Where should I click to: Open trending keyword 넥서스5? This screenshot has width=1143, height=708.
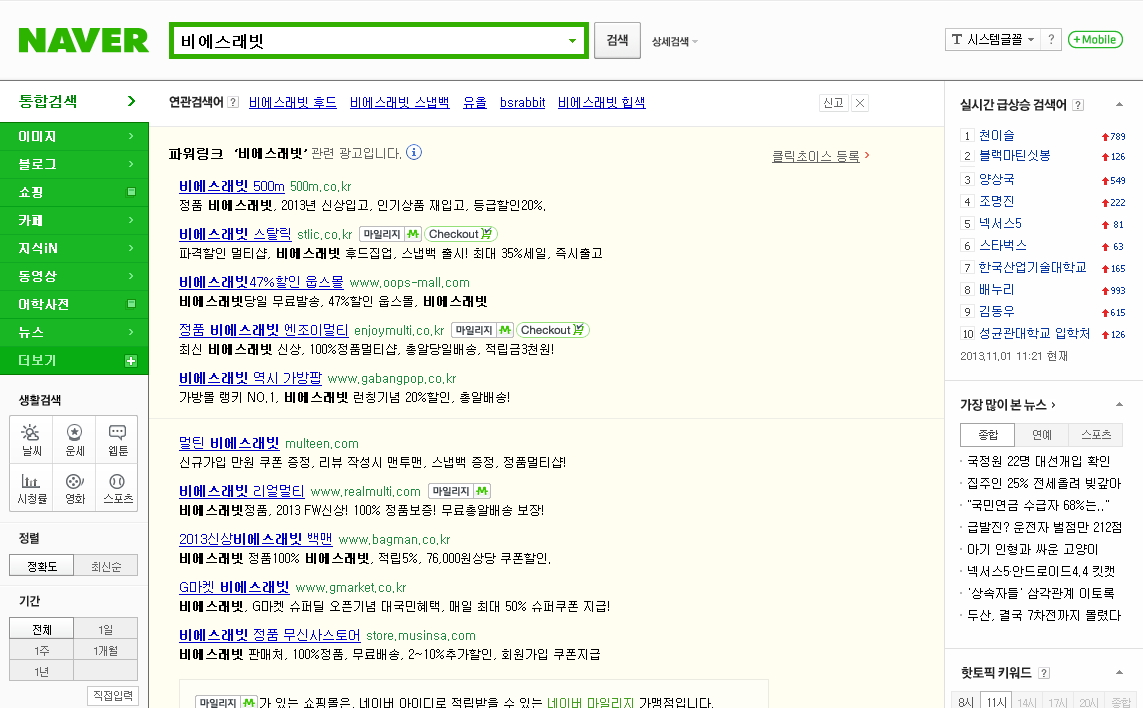click(1000, 223)
